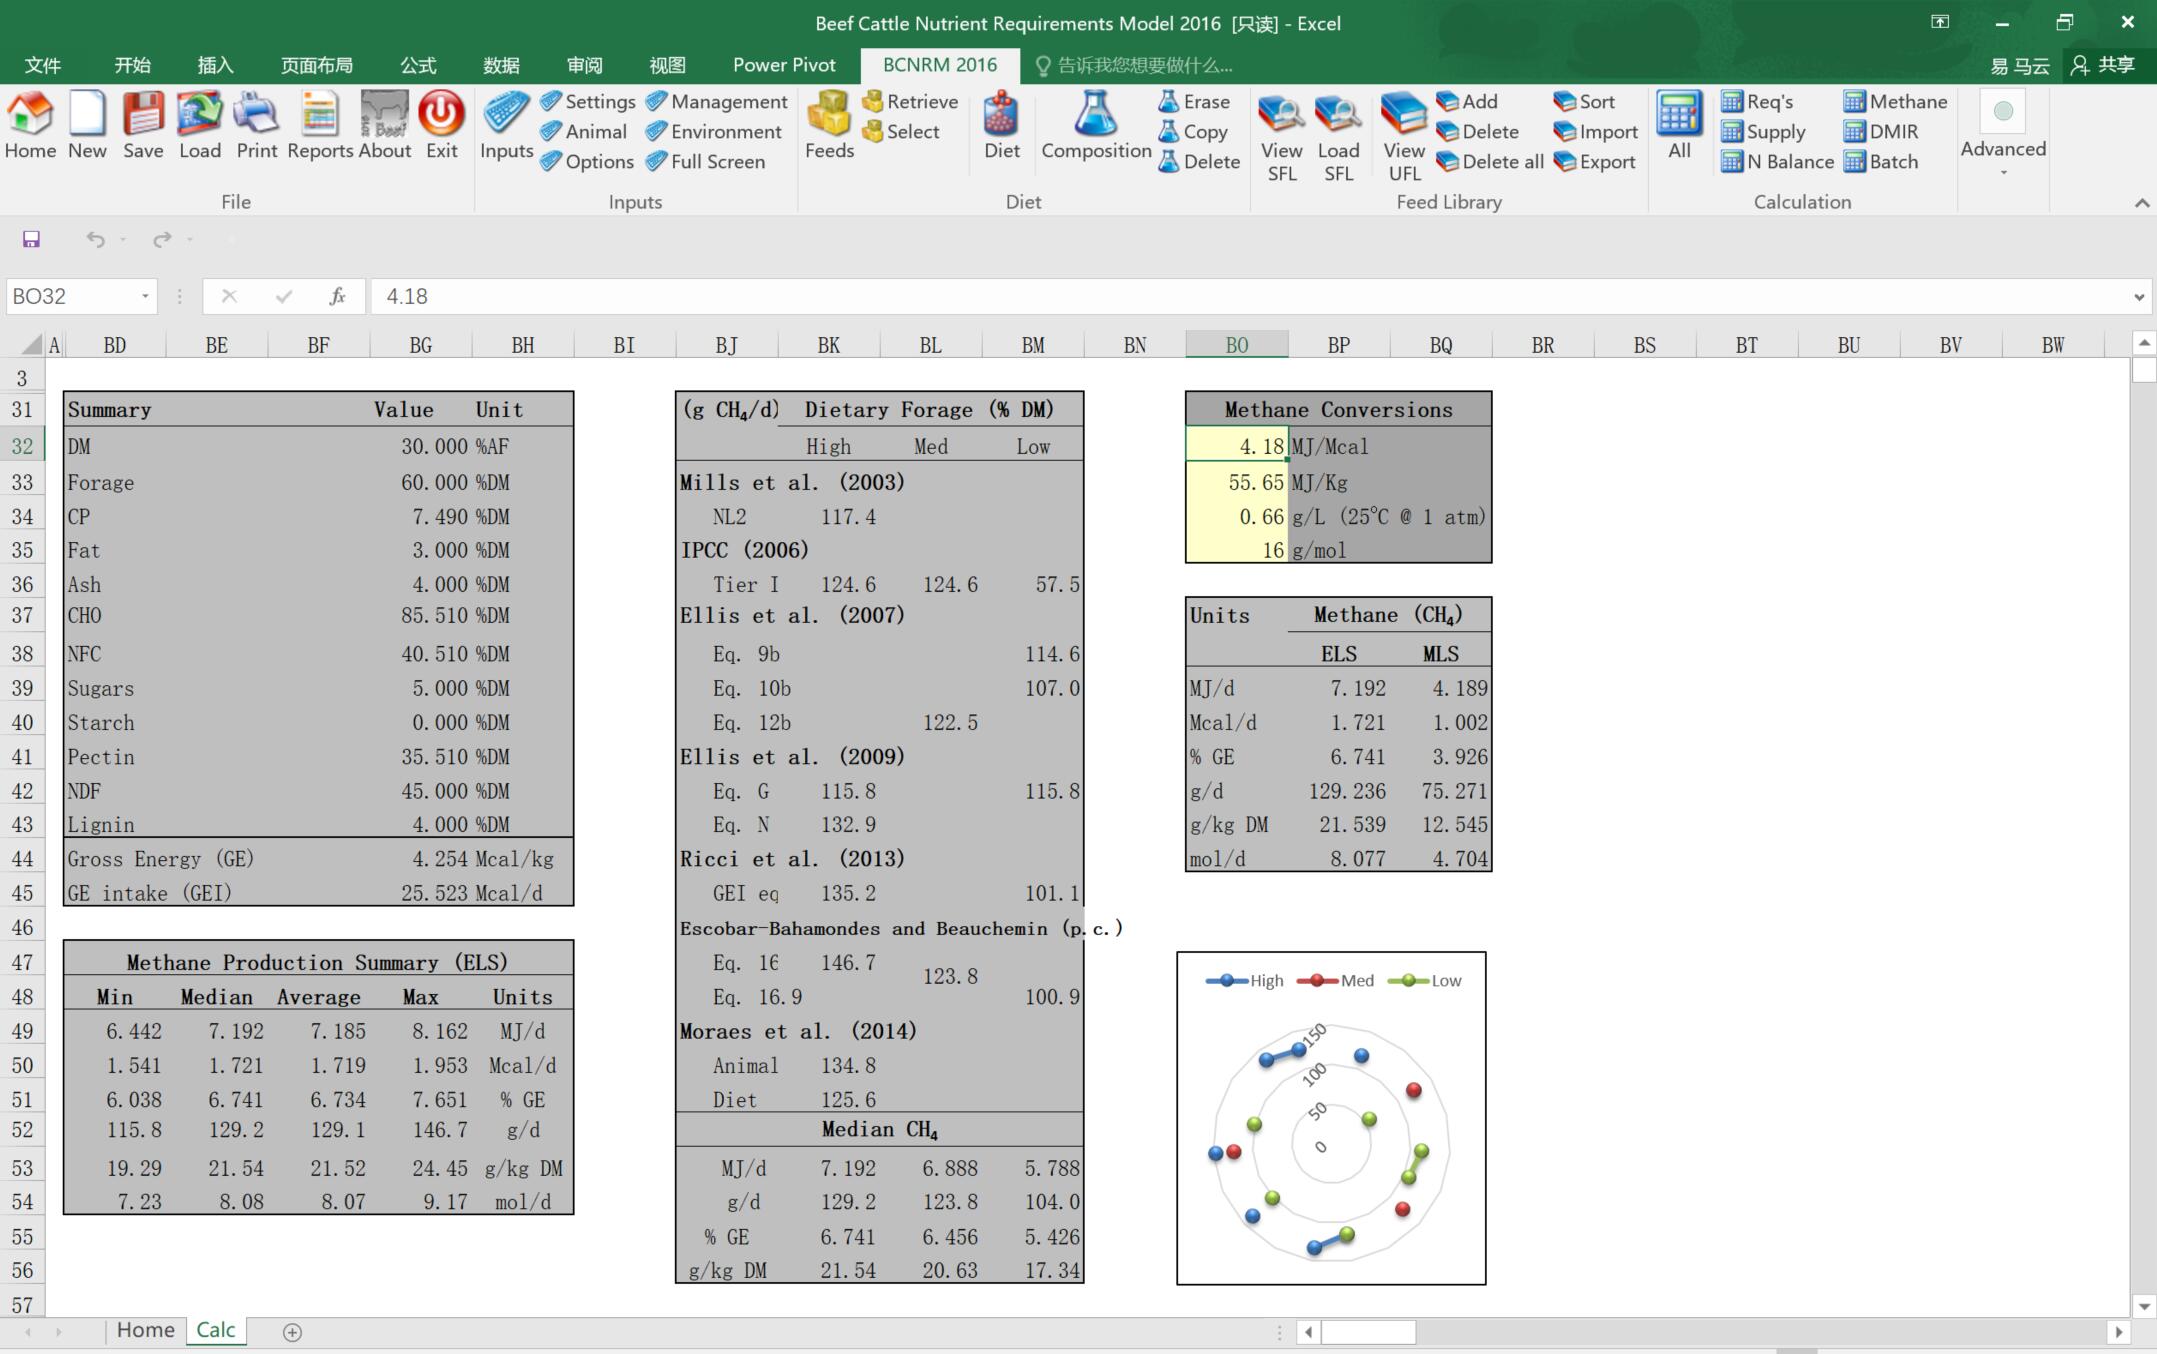This screenshot has height=1354, width=2157.
Task: Run Methane calculation
Action: [1896, 101]
